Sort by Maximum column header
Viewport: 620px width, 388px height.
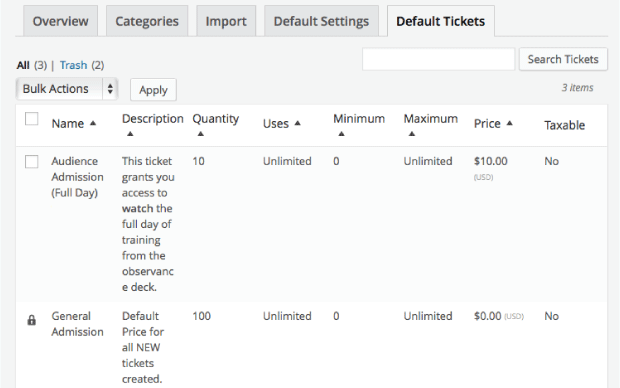click(x=431, y=119)
